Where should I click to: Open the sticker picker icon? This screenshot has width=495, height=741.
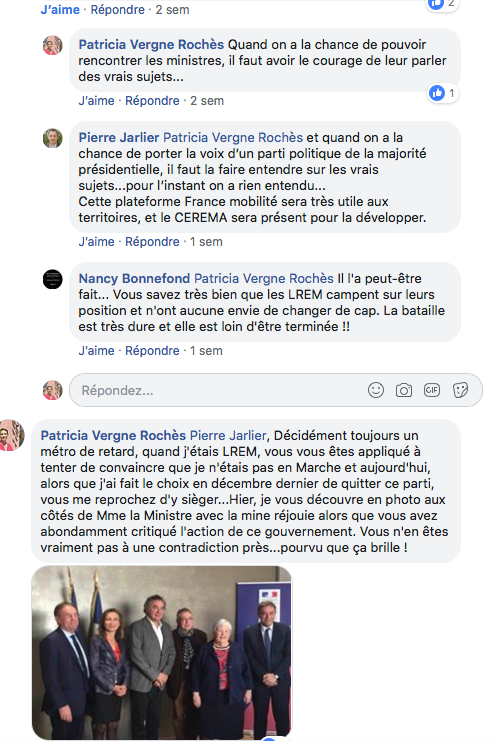coord(460,390)
